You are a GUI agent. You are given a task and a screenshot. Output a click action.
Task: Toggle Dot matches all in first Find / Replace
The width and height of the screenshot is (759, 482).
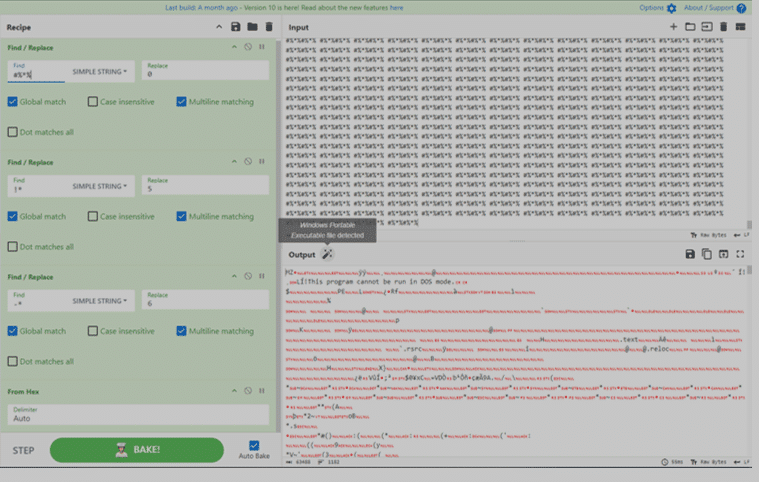(13, 132)
